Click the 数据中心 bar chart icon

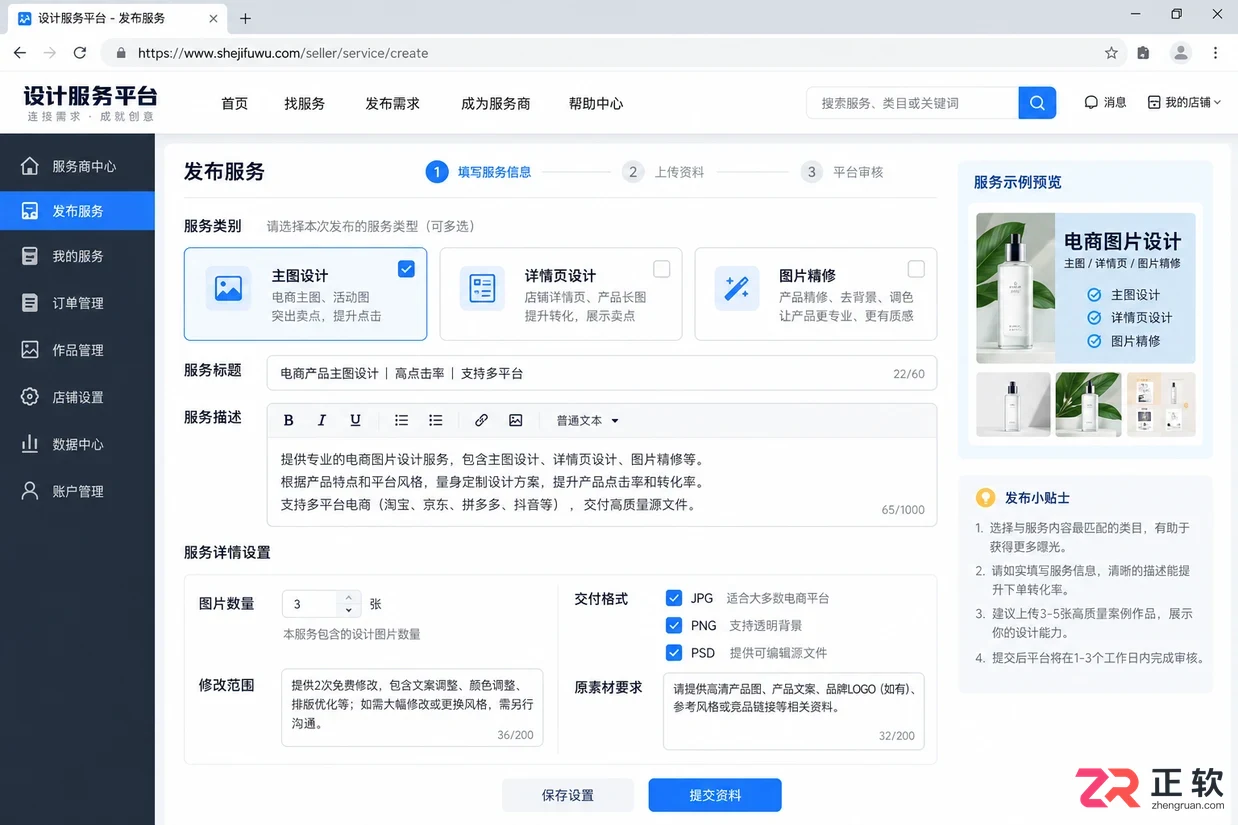pos(30,444)
